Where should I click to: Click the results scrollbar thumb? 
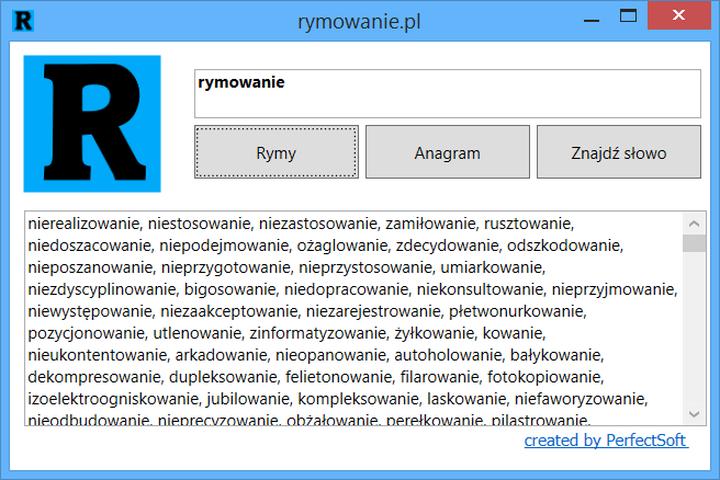tap(694, 243)
